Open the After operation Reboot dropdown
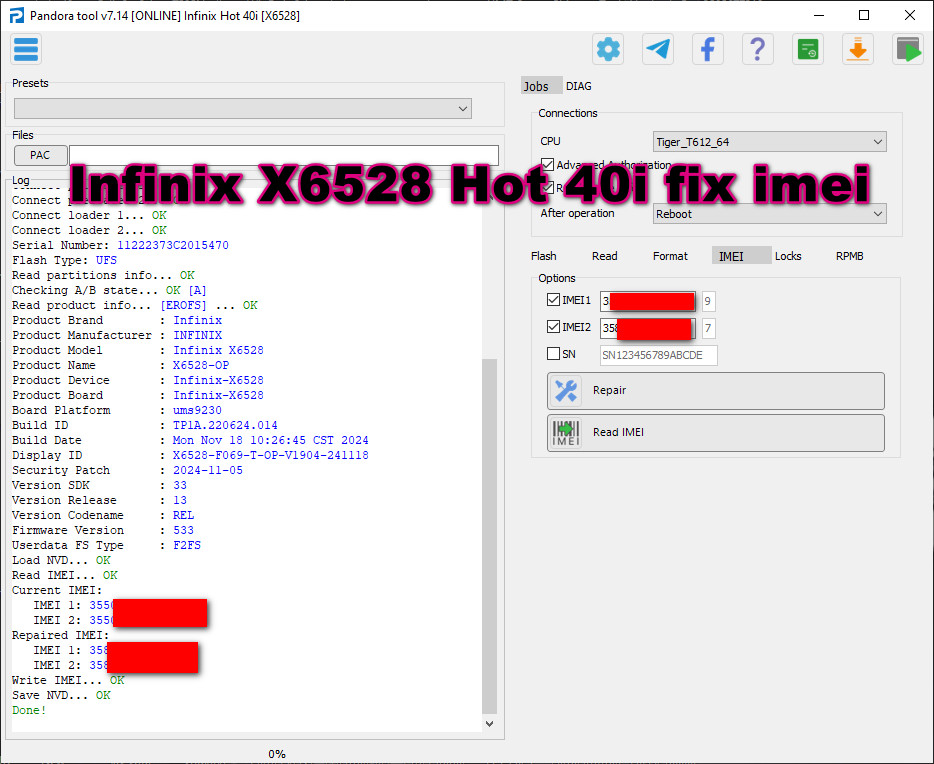 (770, 214)
